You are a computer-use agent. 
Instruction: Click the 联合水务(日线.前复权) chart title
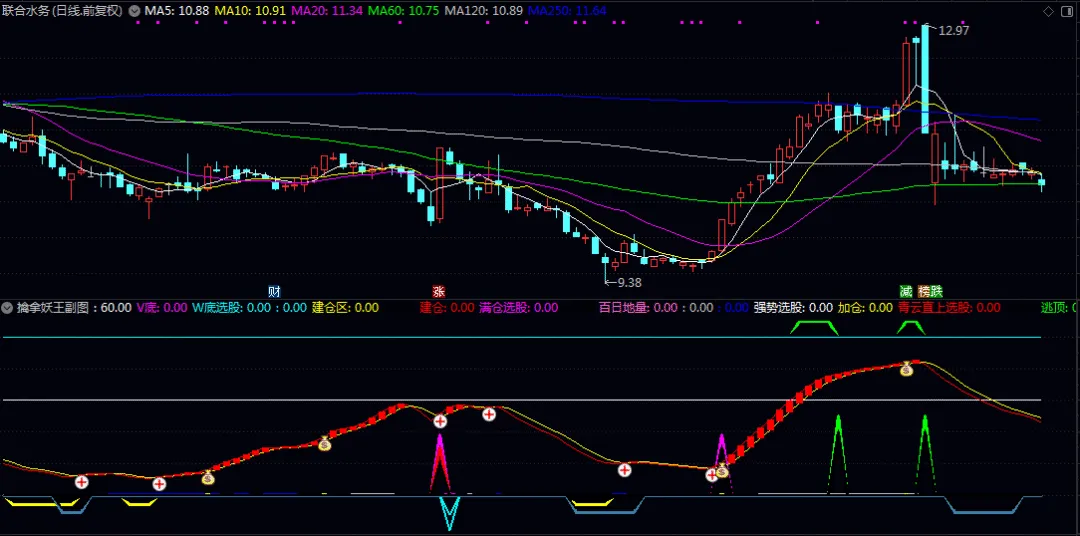click(63, 11)
